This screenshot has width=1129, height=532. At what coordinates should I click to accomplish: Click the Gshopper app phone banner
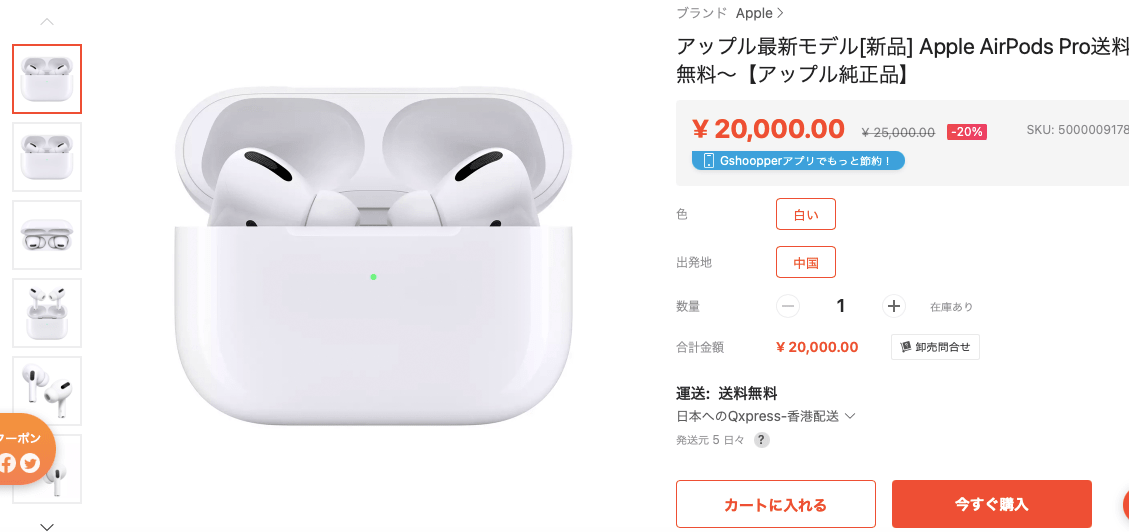(798, 161)
